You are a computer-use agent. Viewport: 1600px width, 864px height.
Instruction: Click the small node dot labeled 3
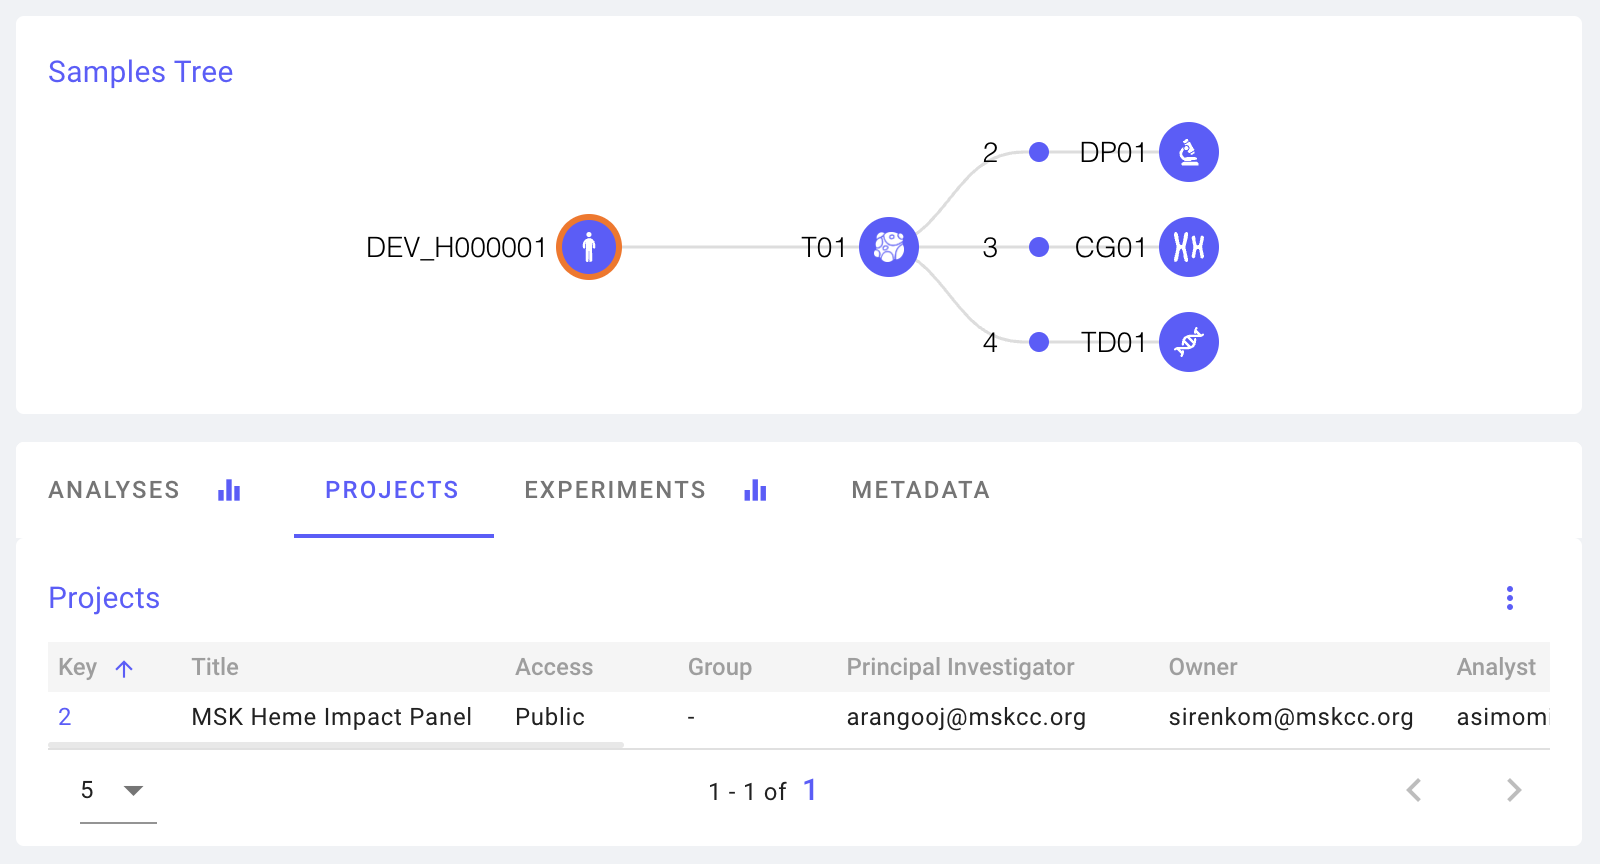tap(1039, 247)
